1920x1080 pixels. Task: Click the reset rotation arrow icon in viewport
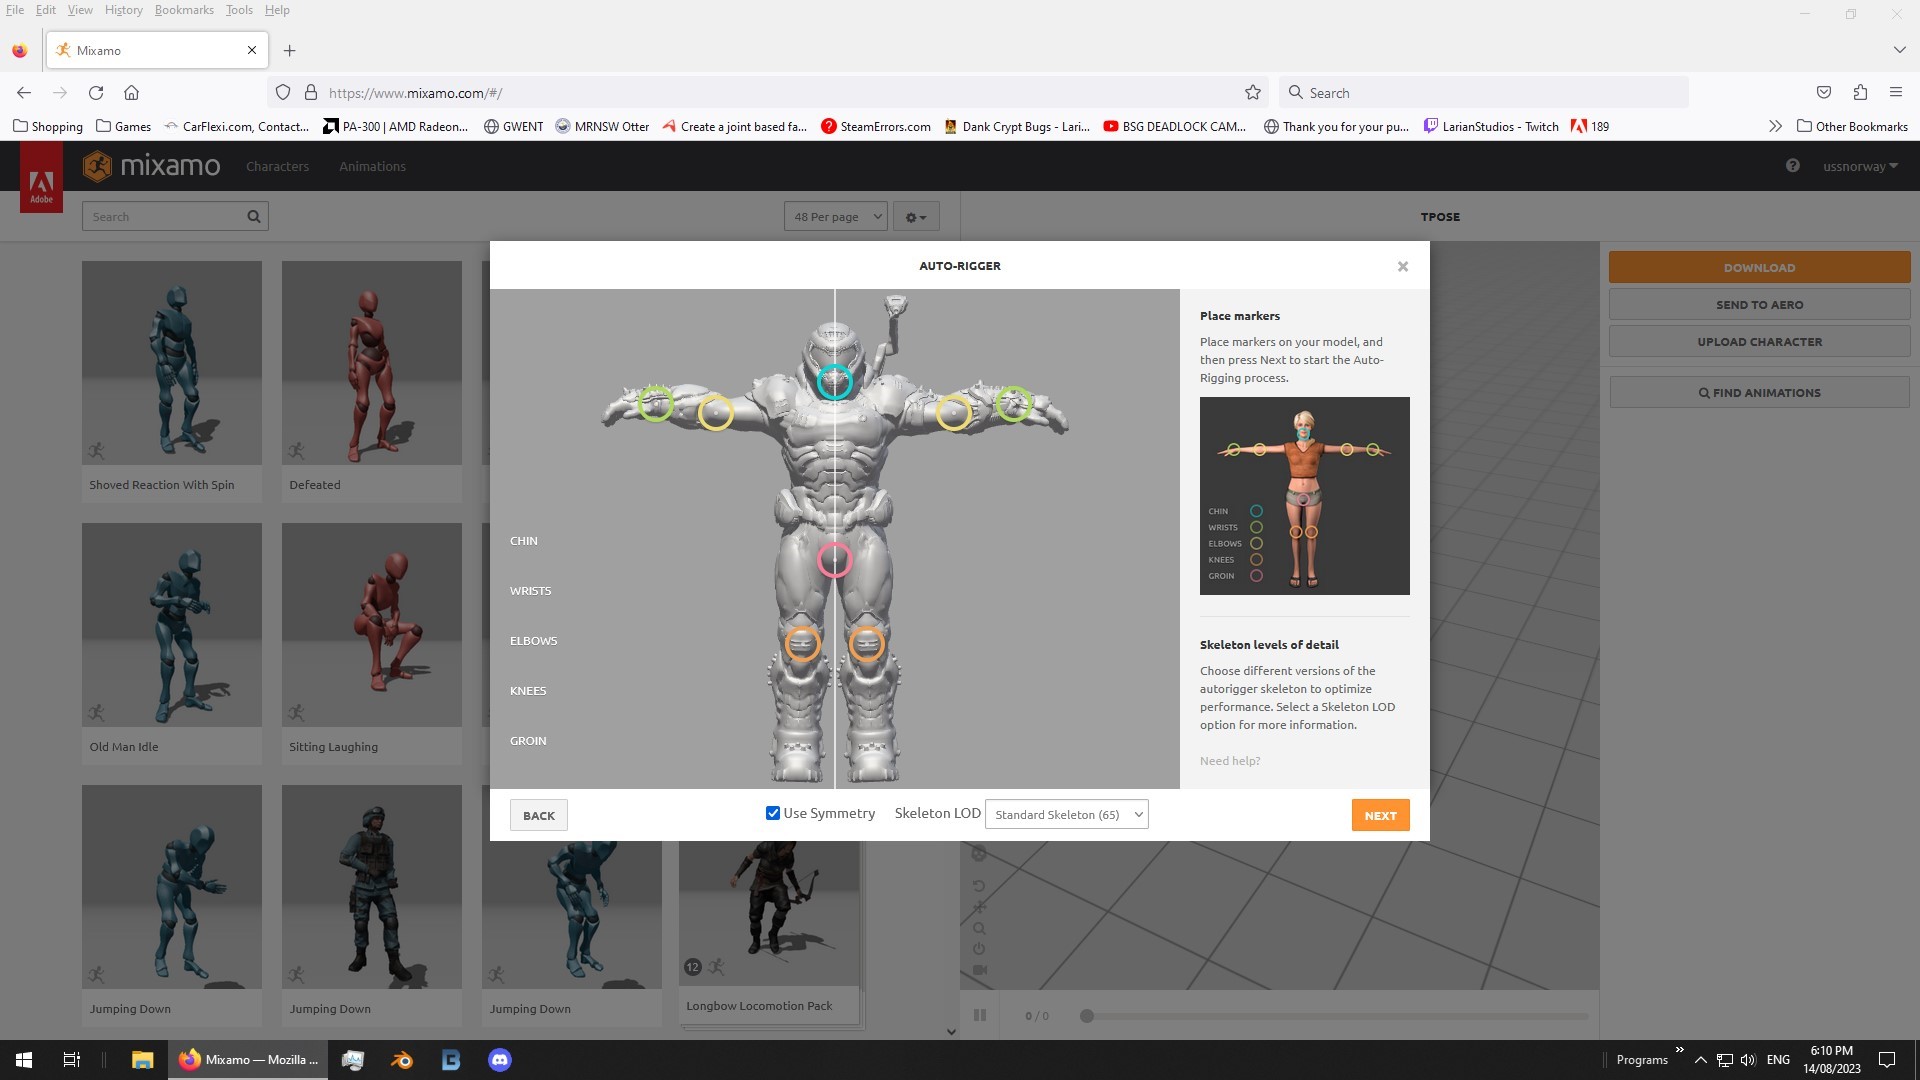(979, 884)
